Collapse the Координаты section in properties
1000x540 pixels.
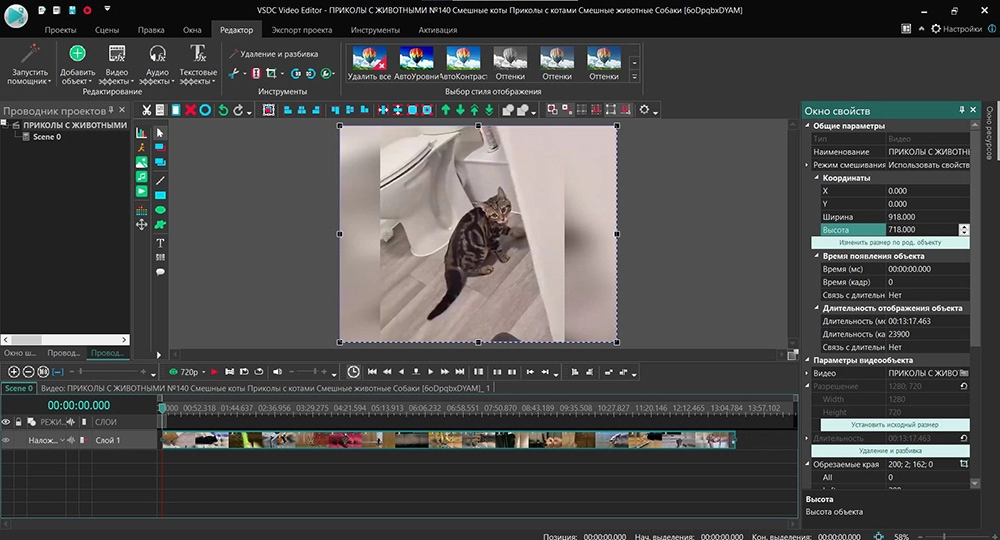pyautogui.click(x=816, y=178)
